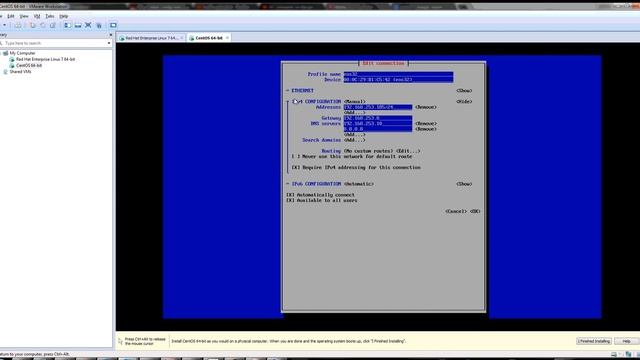Add a search domain
Screen dimensions: 640x360
(x=355, y=140)
